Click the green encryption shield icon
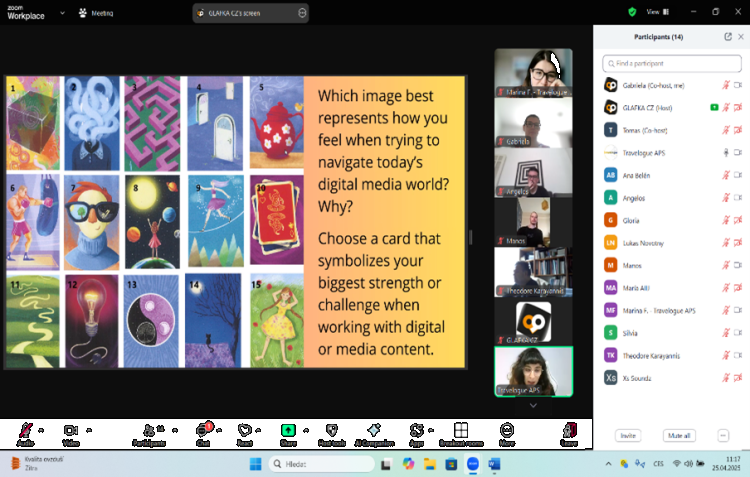 (632, 12)
